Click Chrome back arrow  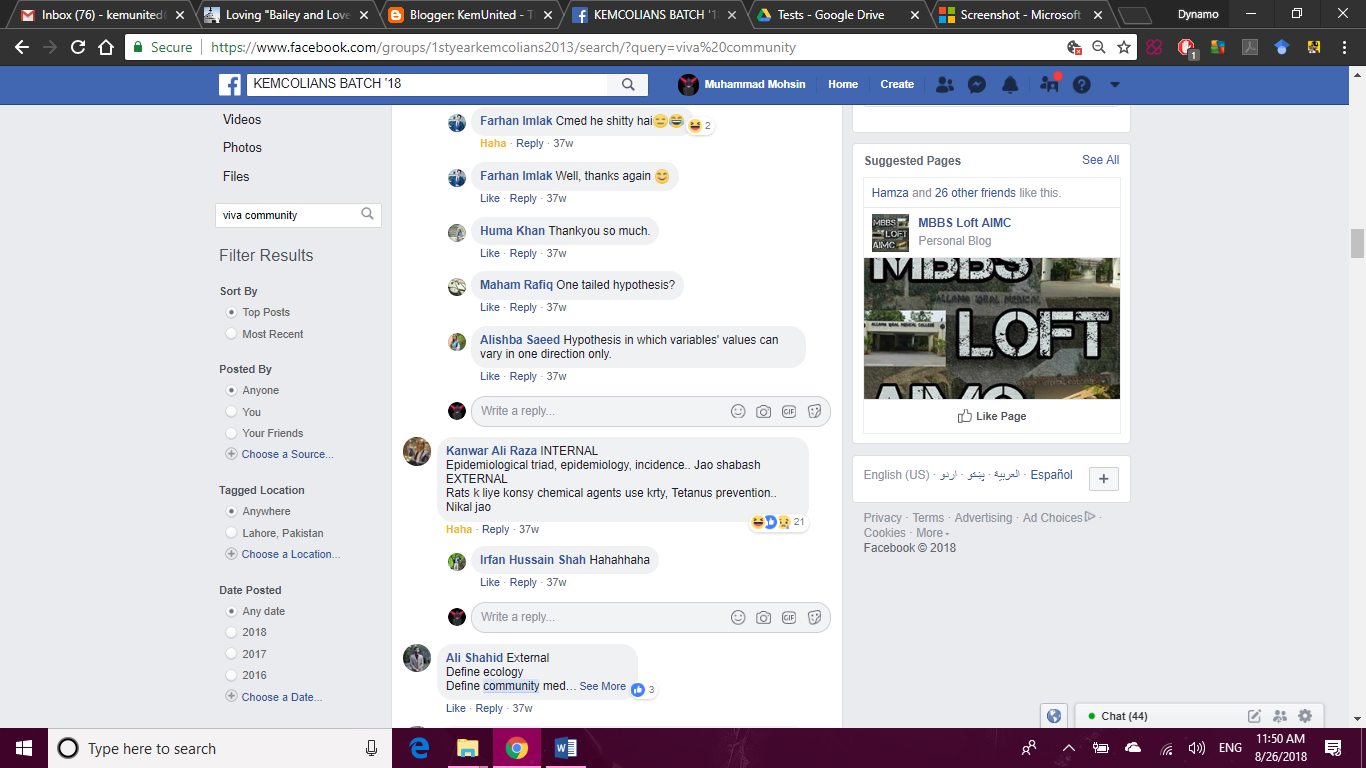(x=23, y=47)
